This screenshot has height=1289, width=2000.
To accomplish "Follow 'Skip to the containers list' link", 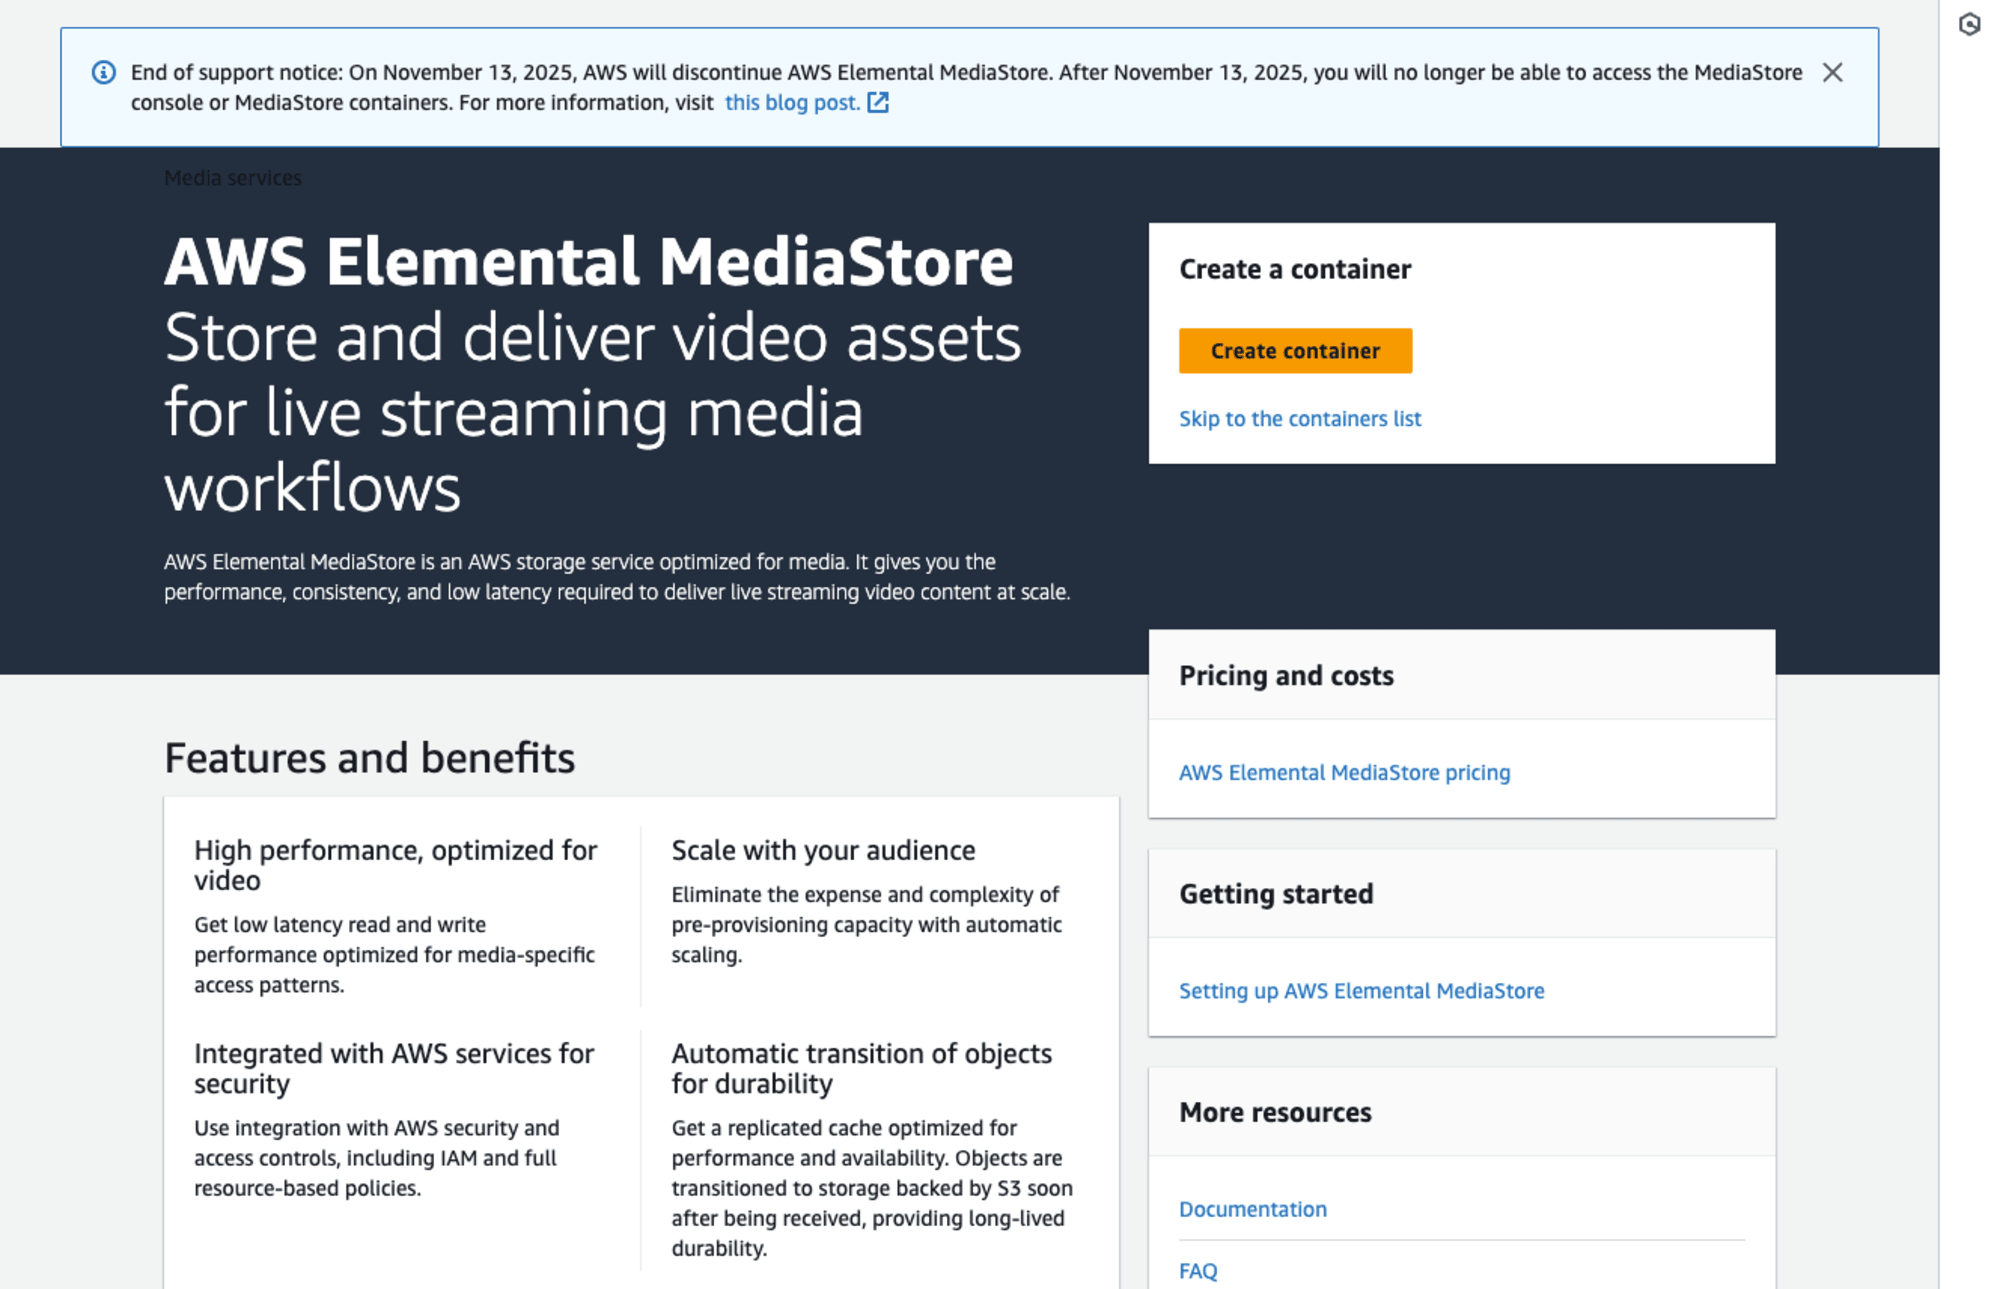I will [x=1300, y=418].
